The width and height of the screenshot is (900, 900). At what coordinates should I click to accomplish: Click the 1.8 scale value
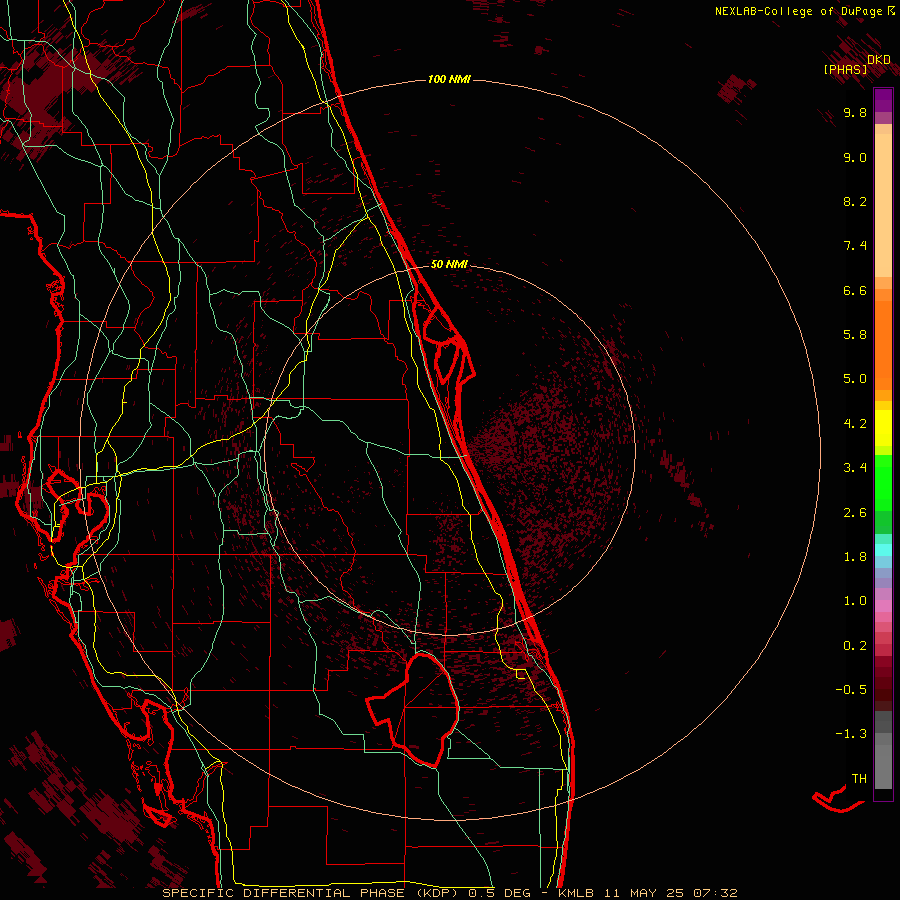855,557
